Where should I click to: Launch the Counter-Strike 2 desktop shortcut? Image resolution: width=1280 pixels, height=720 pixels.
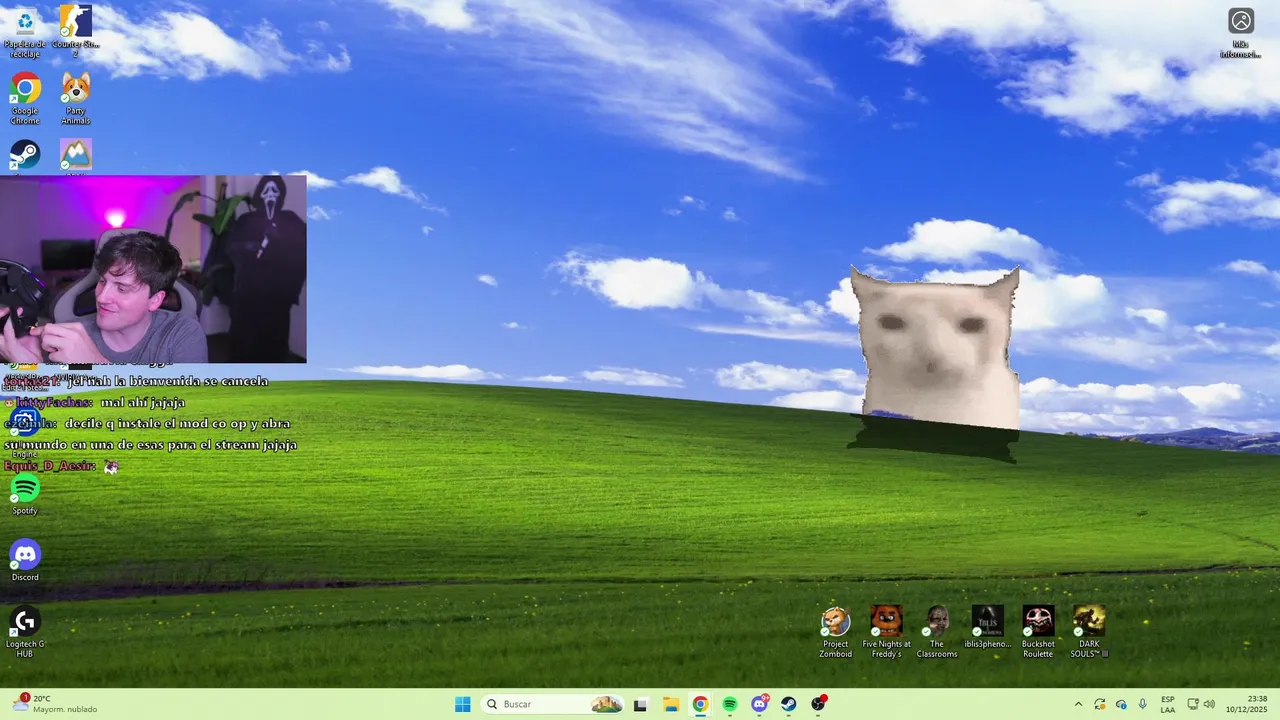(x=75, y=31)
